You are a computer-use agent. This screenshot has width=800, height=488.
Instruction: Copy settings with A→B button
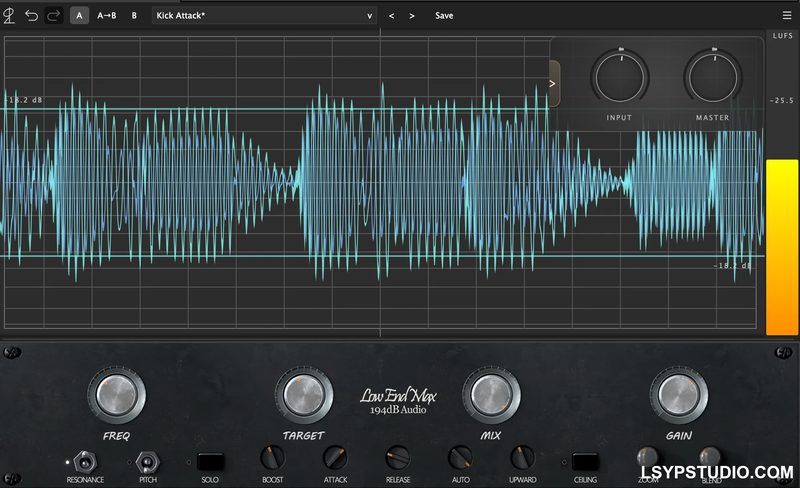pyautogui.click(x=107, y=16)
